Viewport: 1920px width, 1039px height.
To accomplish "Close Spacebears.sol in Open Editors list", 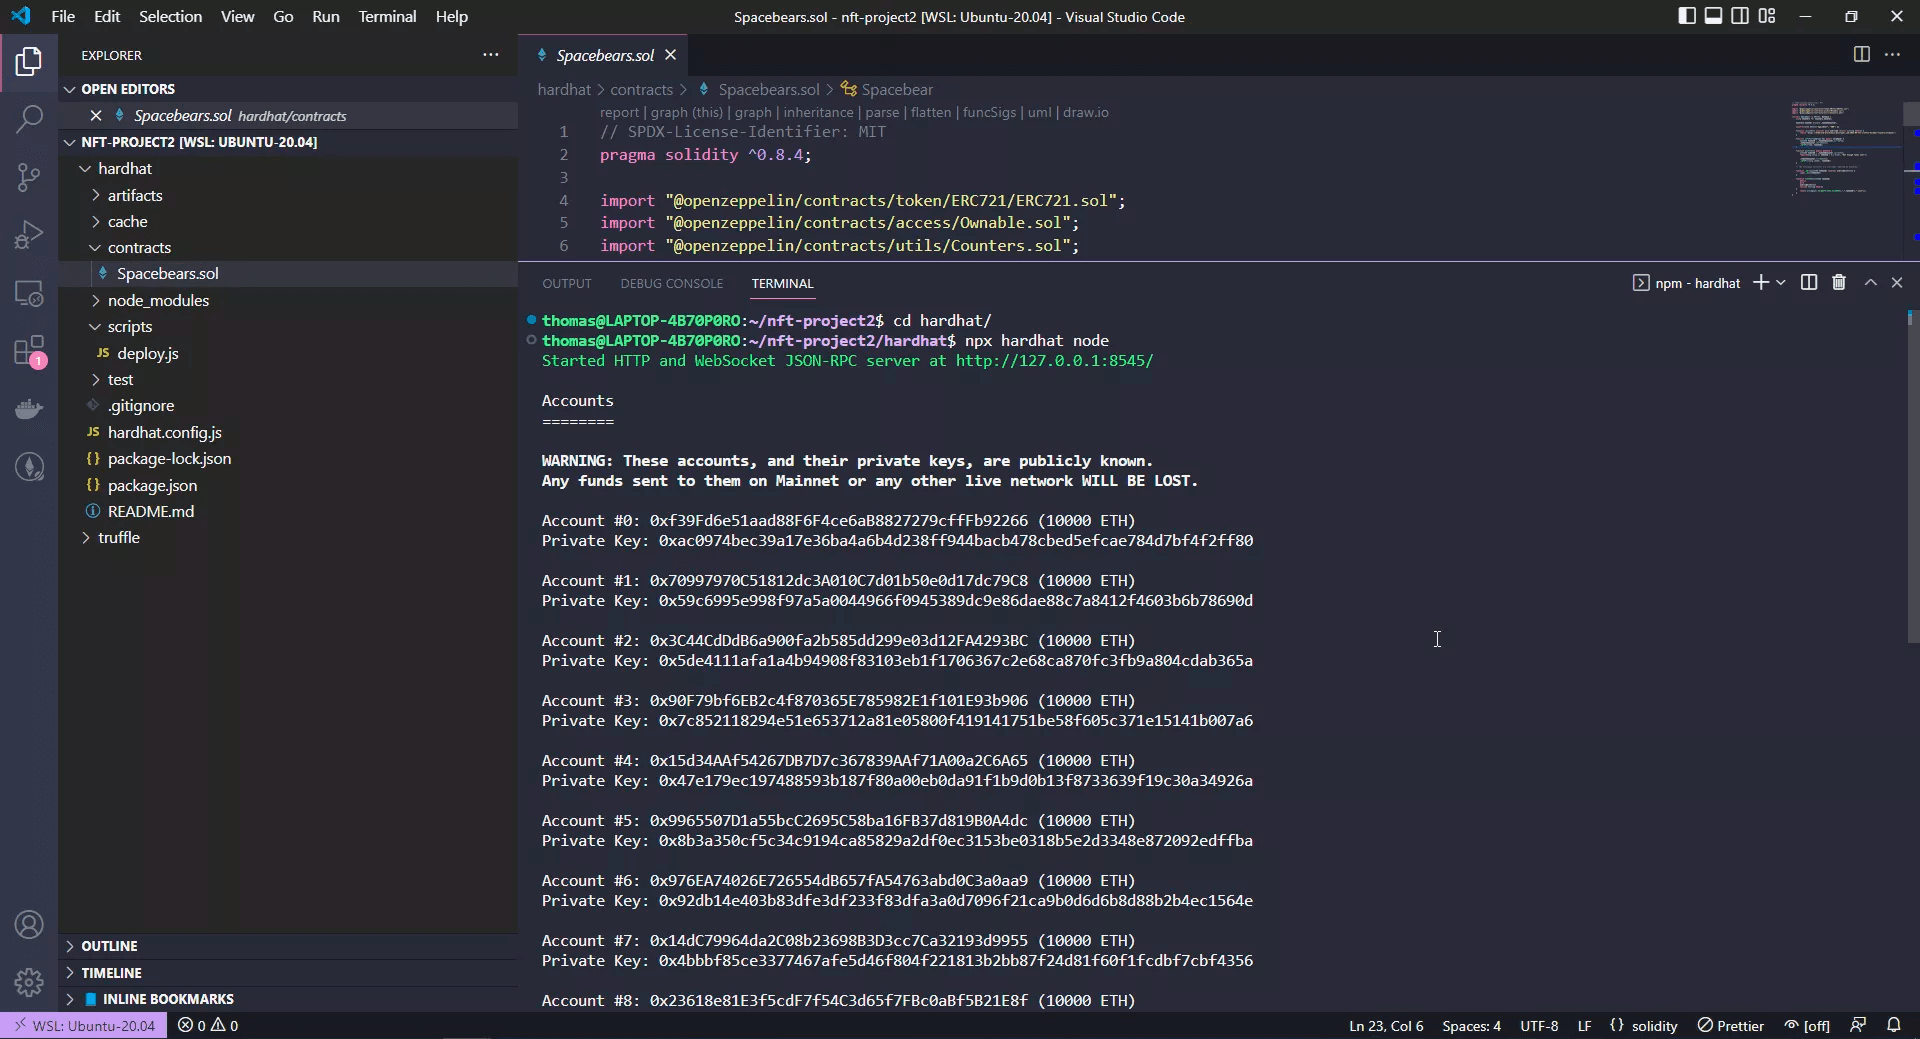I will [x=96, y=116].
